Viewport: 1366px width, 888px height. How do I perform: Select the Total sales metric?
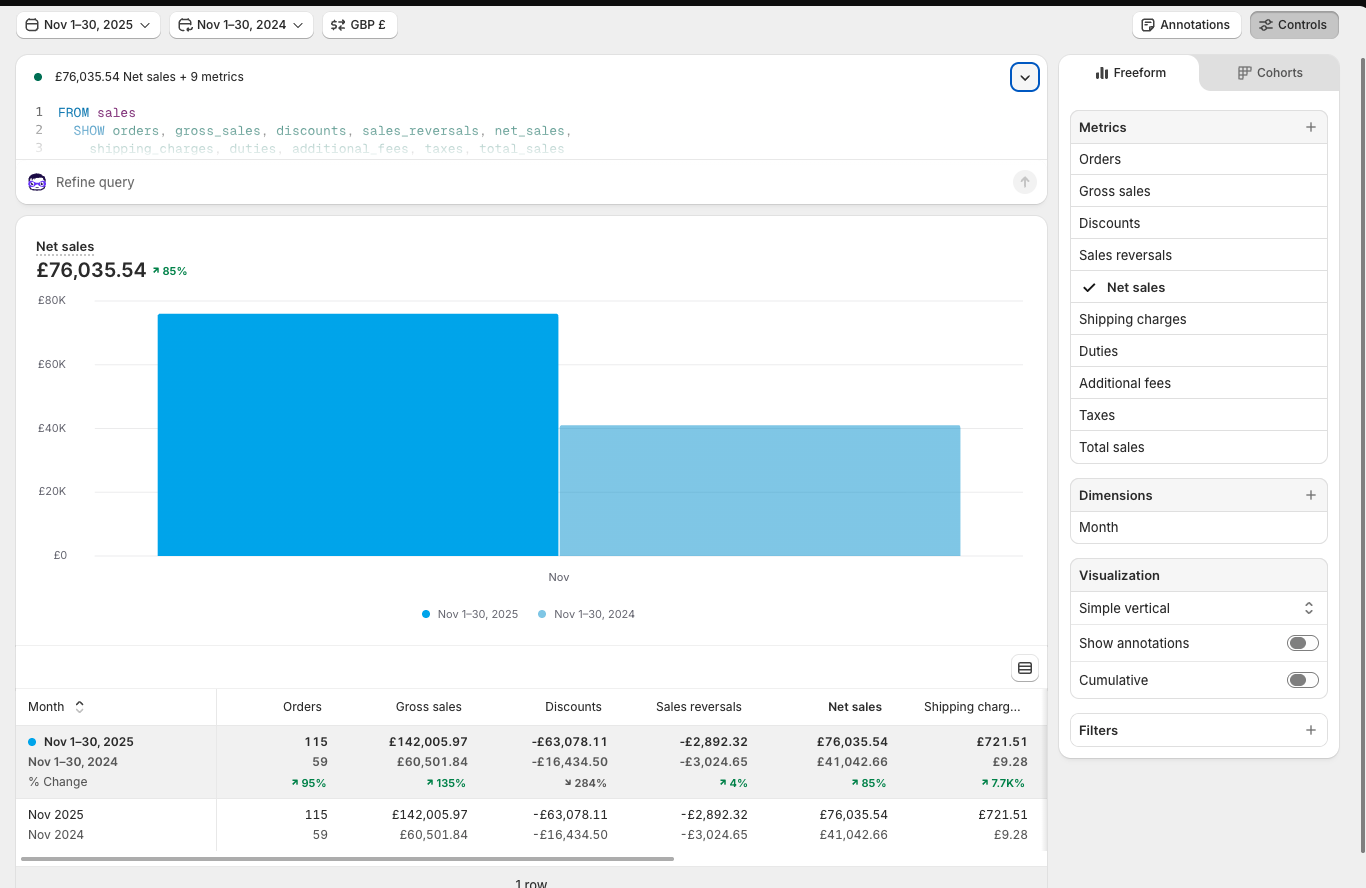click(x=1199, y=447)
